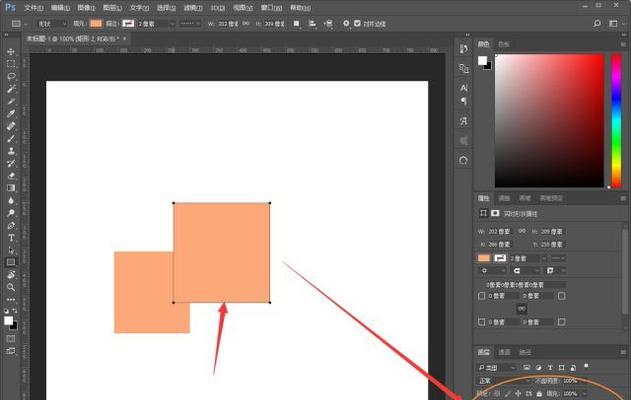
Task: Toggle link icon between W and H in properties
Action: pos(522,231)
